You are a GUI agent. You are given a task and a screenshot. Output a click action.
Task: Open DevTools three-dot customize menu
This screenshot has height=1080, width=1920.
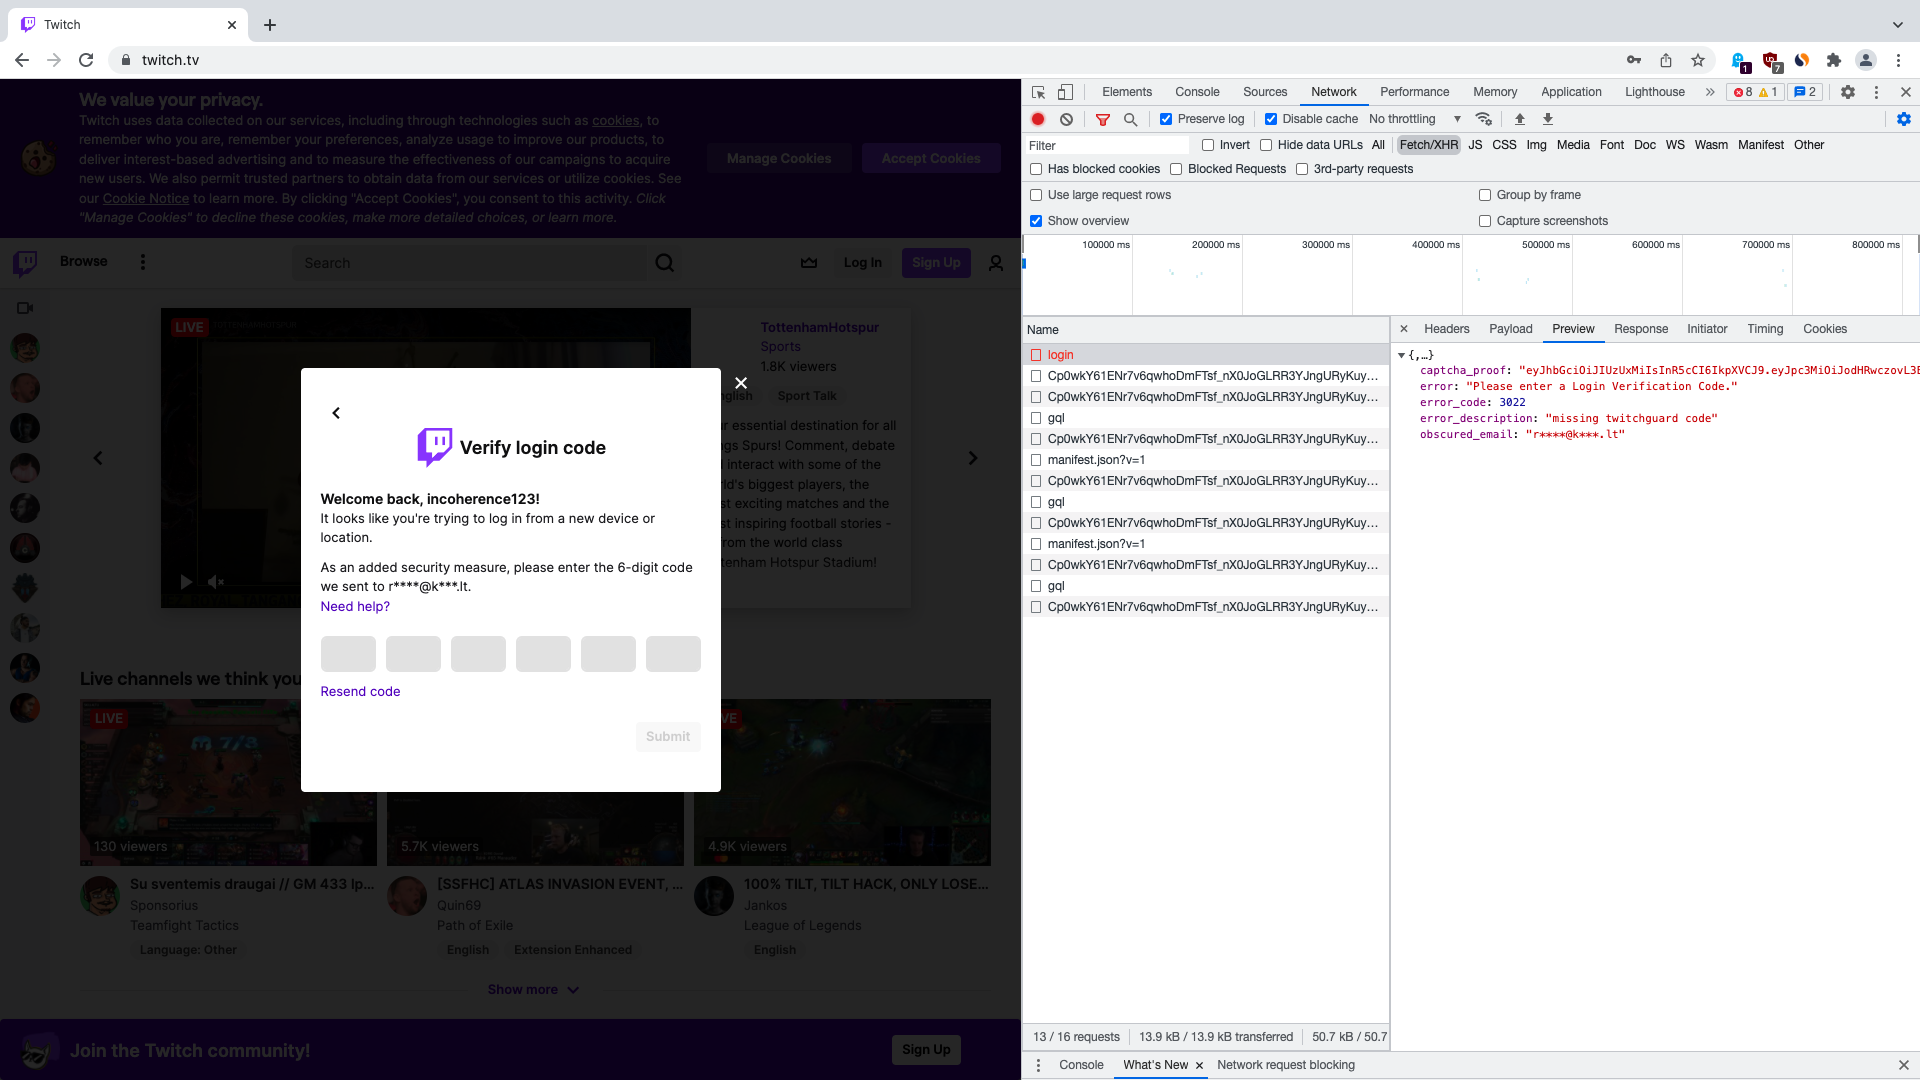[1877, 92]
